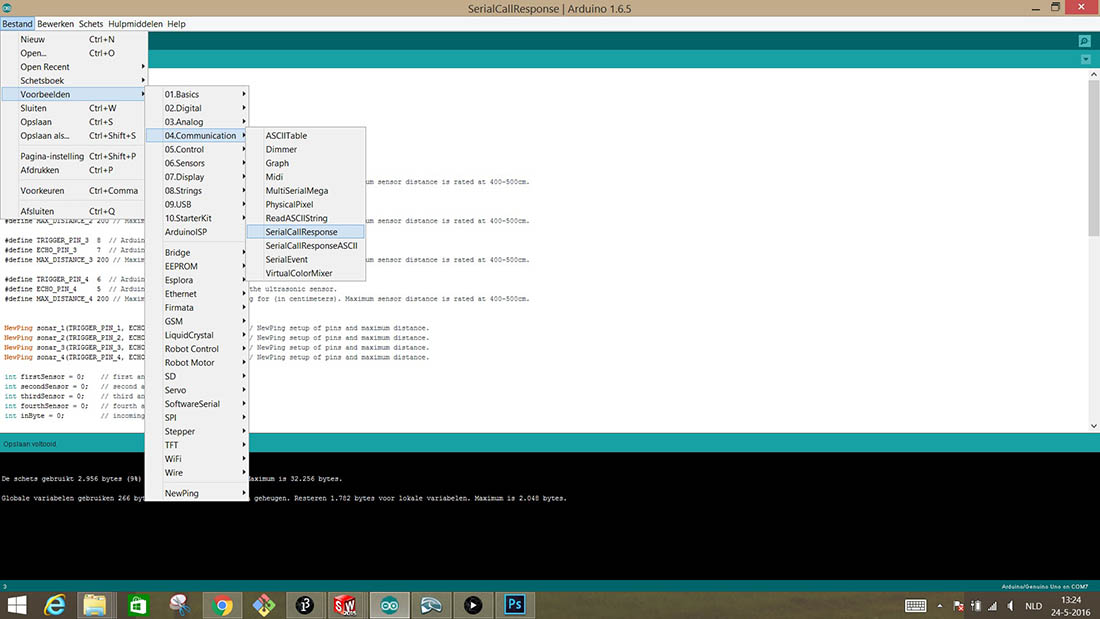Open Midi example sketch

click(x=306, y=177)
